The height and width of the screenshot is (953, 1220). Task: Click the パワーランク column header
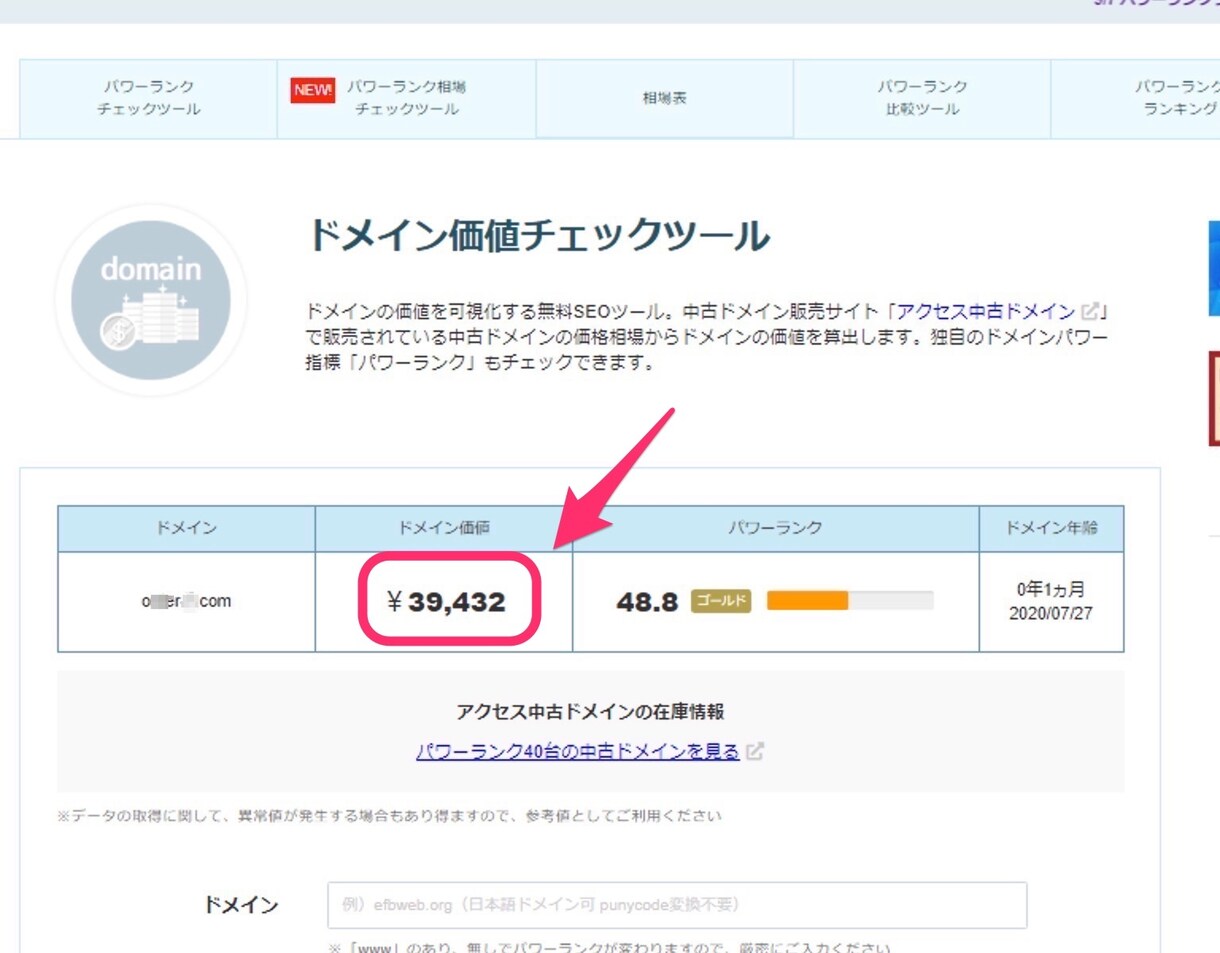tap(776, 528)
